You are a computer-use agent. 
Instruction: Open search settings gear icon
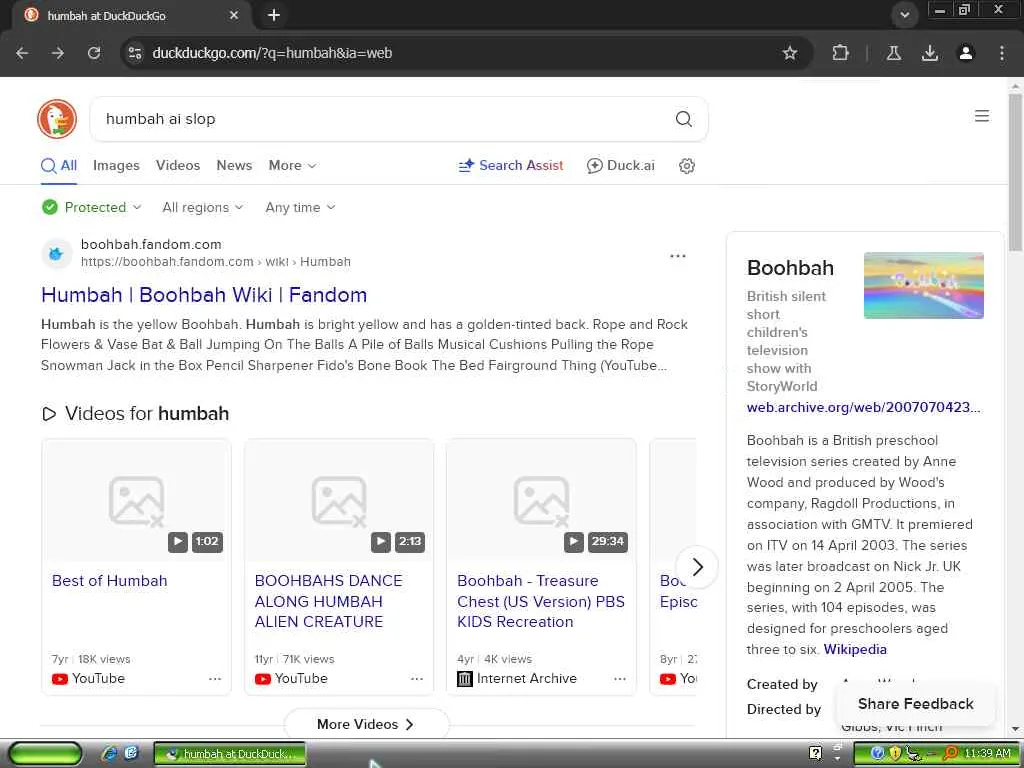pos(686,166)
